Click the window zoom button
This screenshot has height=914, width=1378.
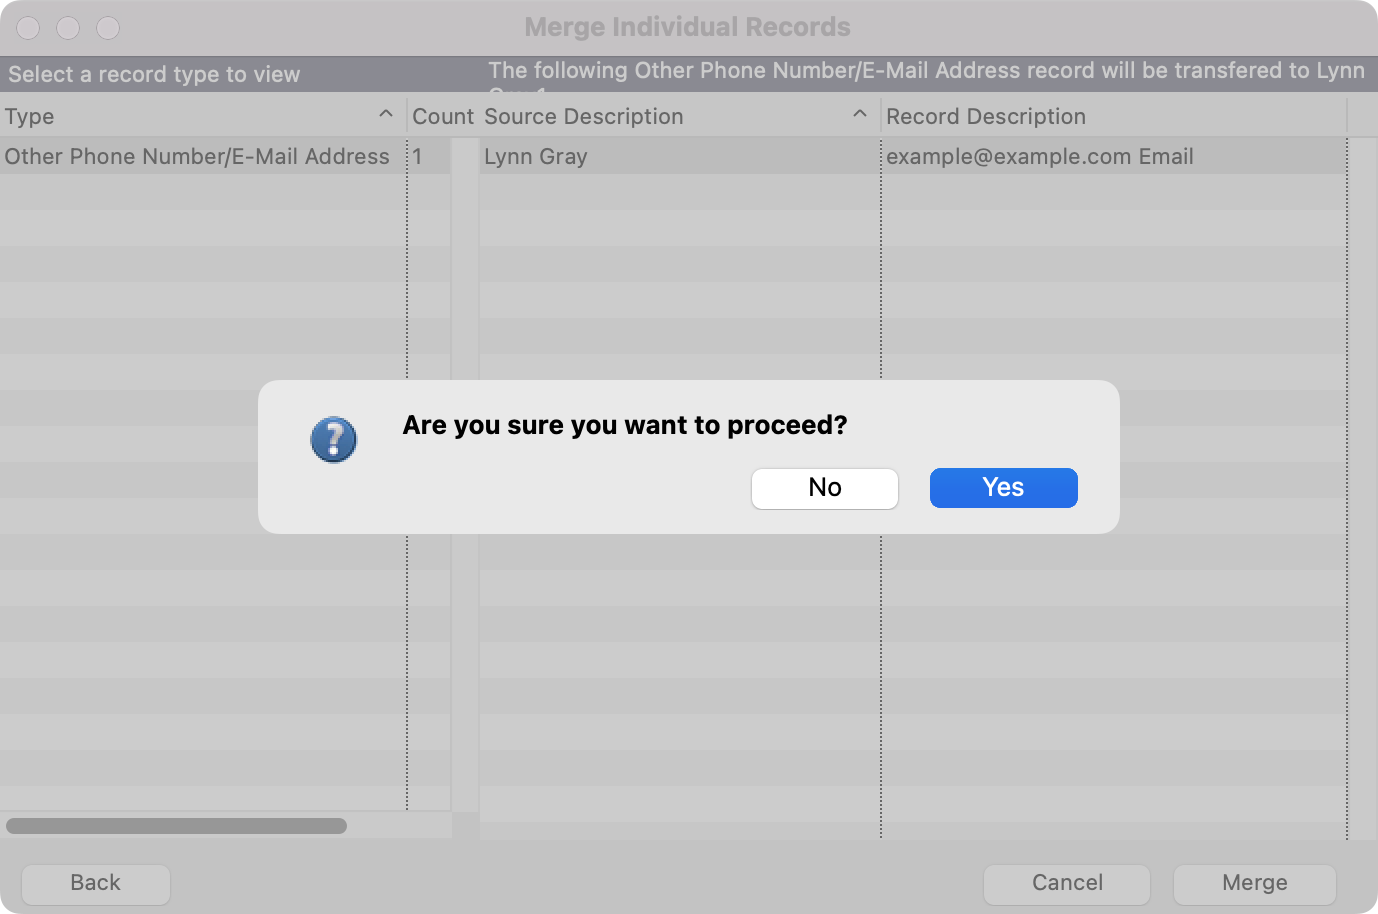[108, 28]
